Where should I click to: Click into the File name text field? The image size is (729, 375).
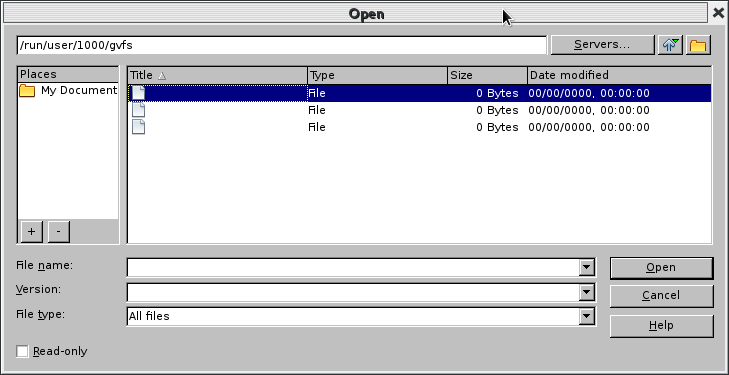click(353, 267)
